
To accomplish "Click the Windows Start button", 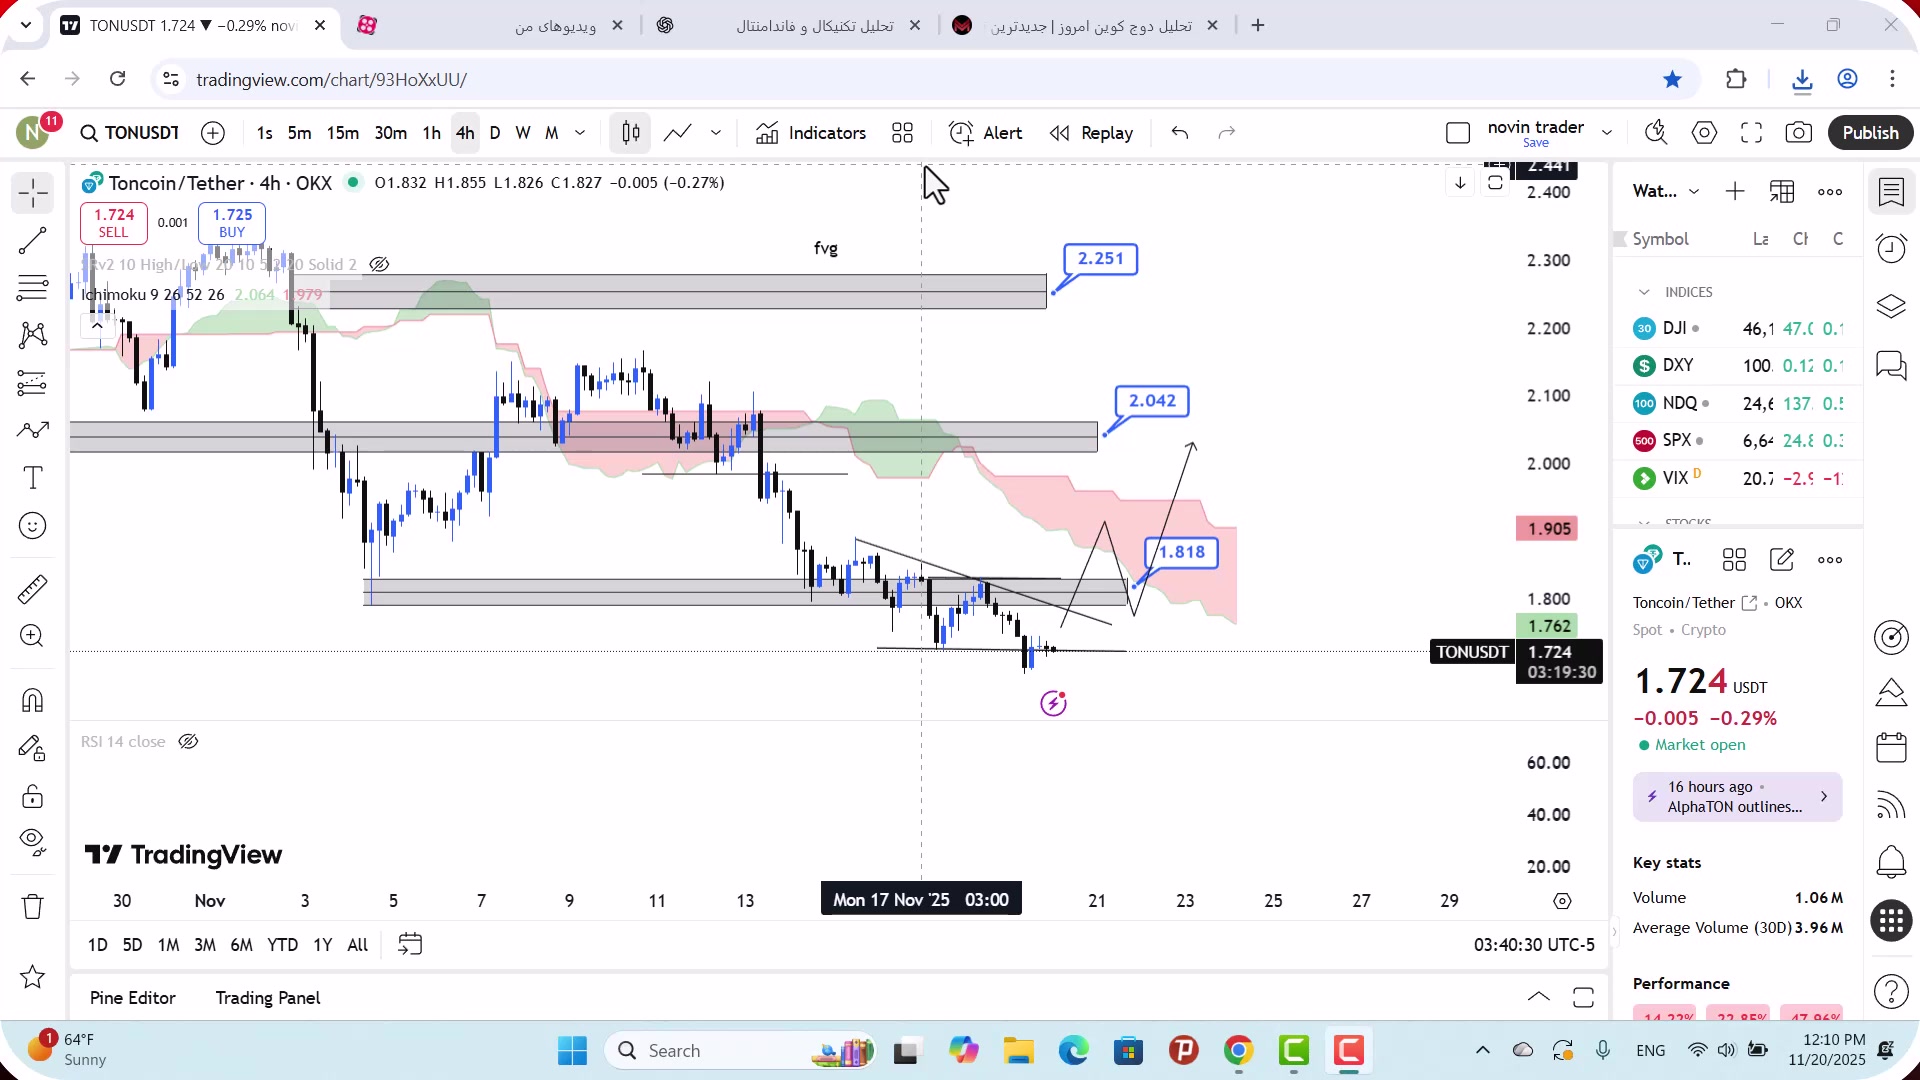I will pos(573,1051).
